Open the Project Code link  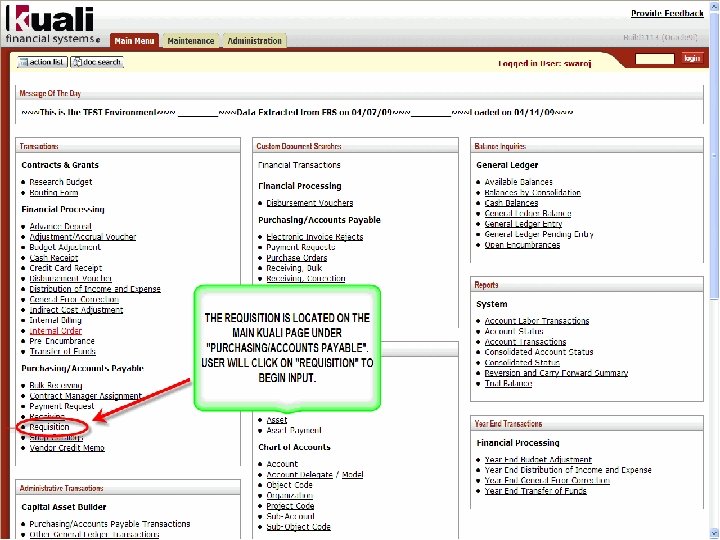tap(290, 506)
